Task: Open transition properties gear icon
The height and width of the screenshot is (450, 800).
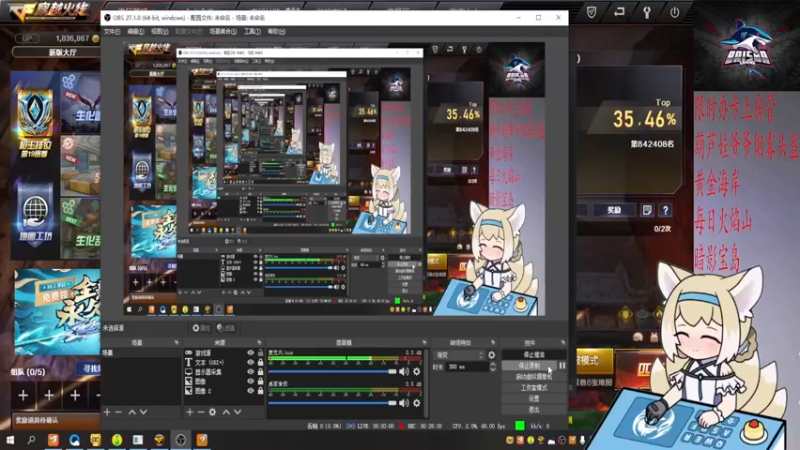Action: (x=491, y=355)
